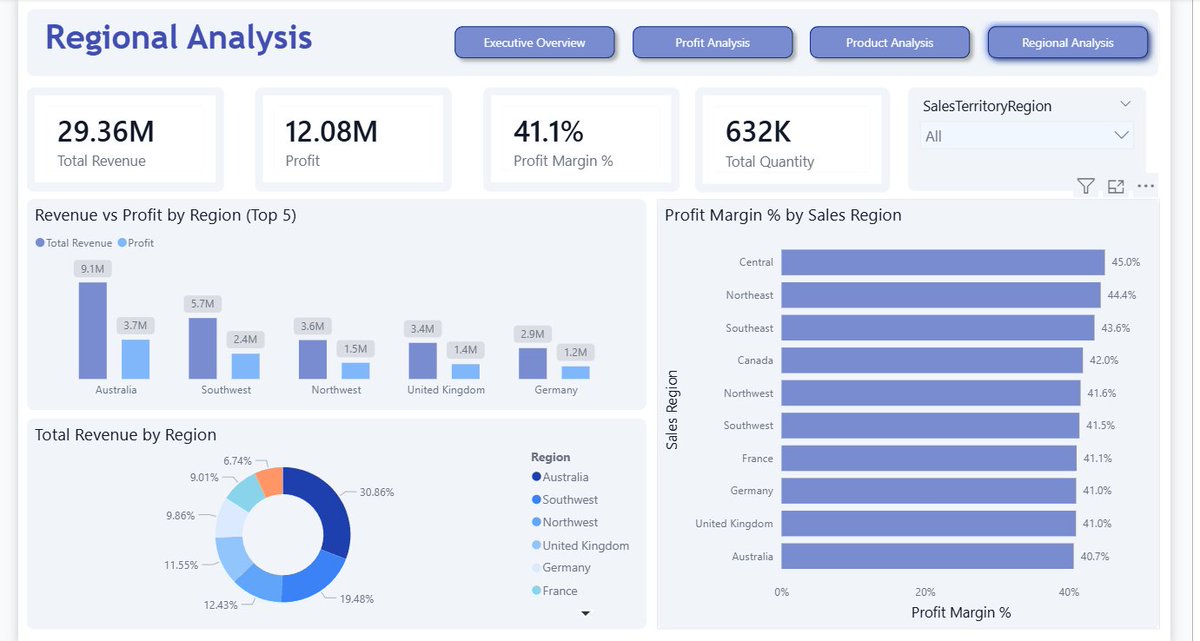The width and height of the screenshot is (1200, 641).
Task: Select the Northwest legend entry
Action: click(x=565, y=522)
